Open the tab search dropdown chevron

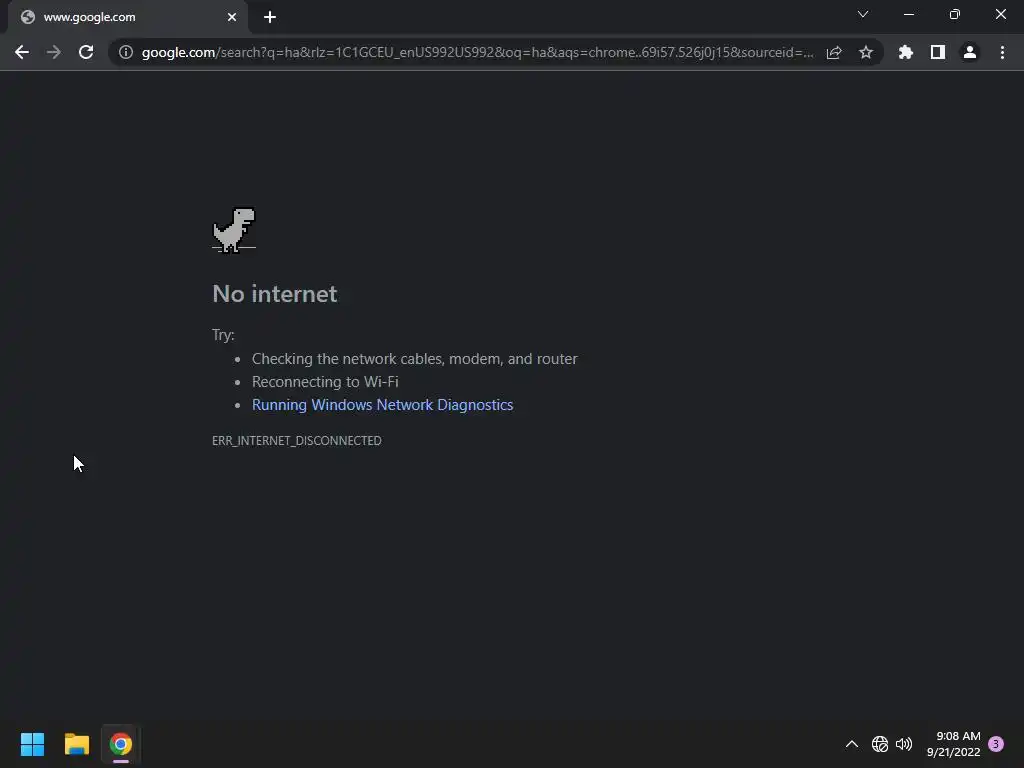point(863,14)
